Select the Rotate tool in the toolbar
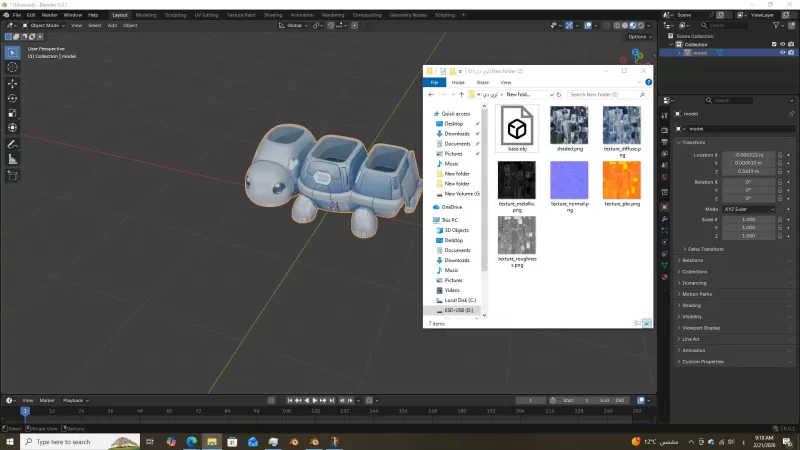 12,98
